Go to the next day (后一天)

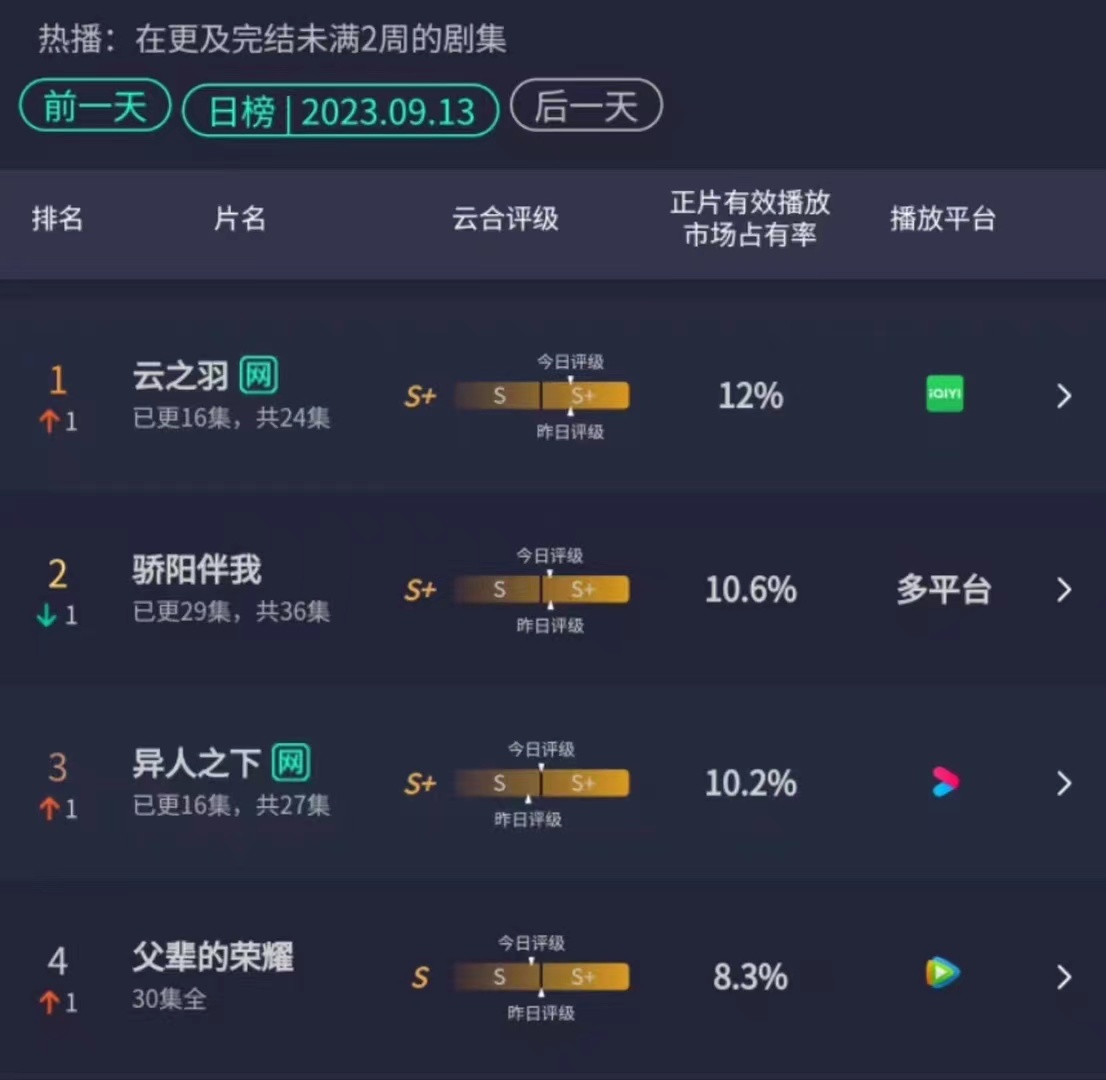(586, 105)
